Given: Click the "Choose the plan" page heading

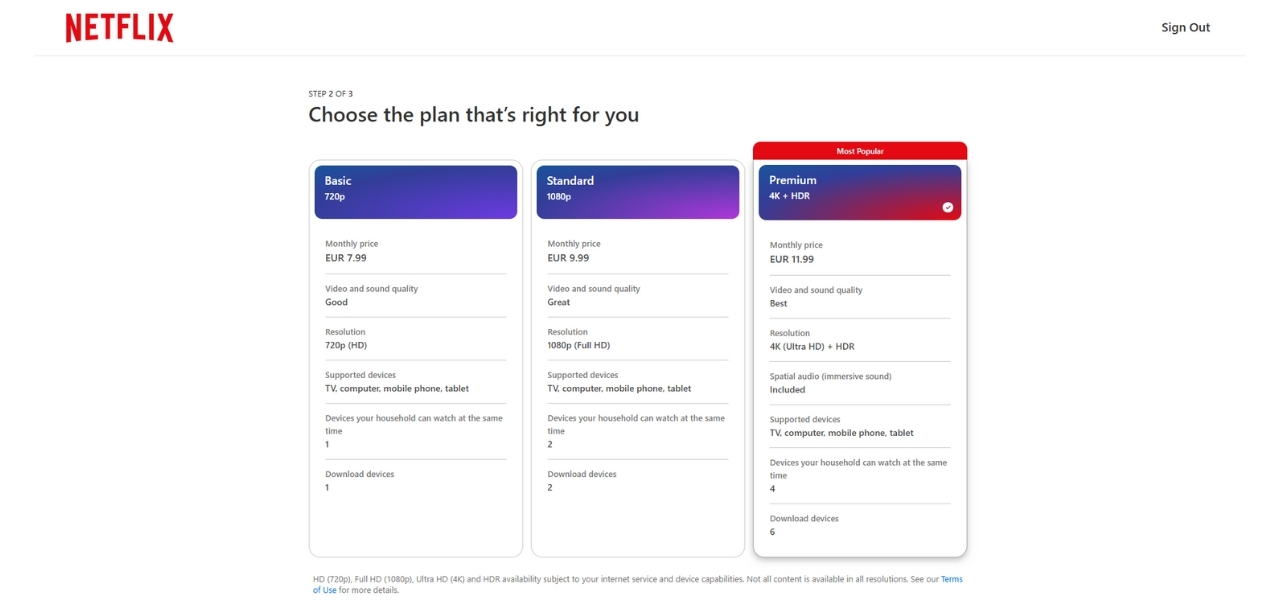Looking at the screenshot, I should (x=473, y=115).
